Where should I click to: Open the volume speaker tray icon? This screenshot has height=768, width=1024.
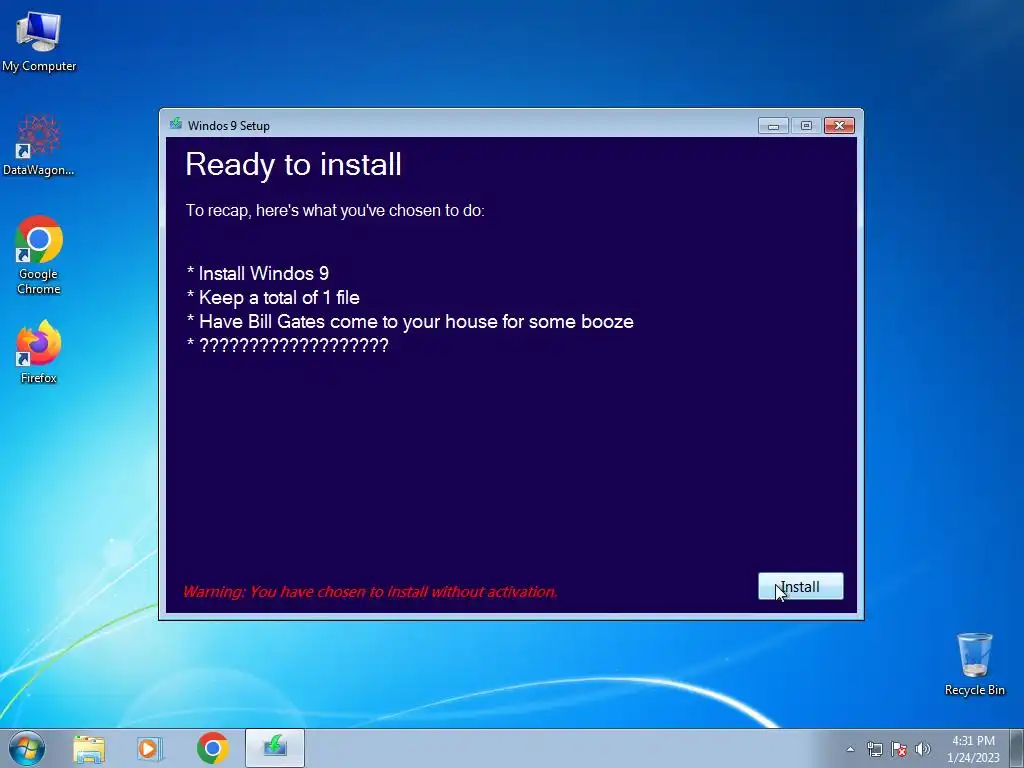tap(923, 749)
